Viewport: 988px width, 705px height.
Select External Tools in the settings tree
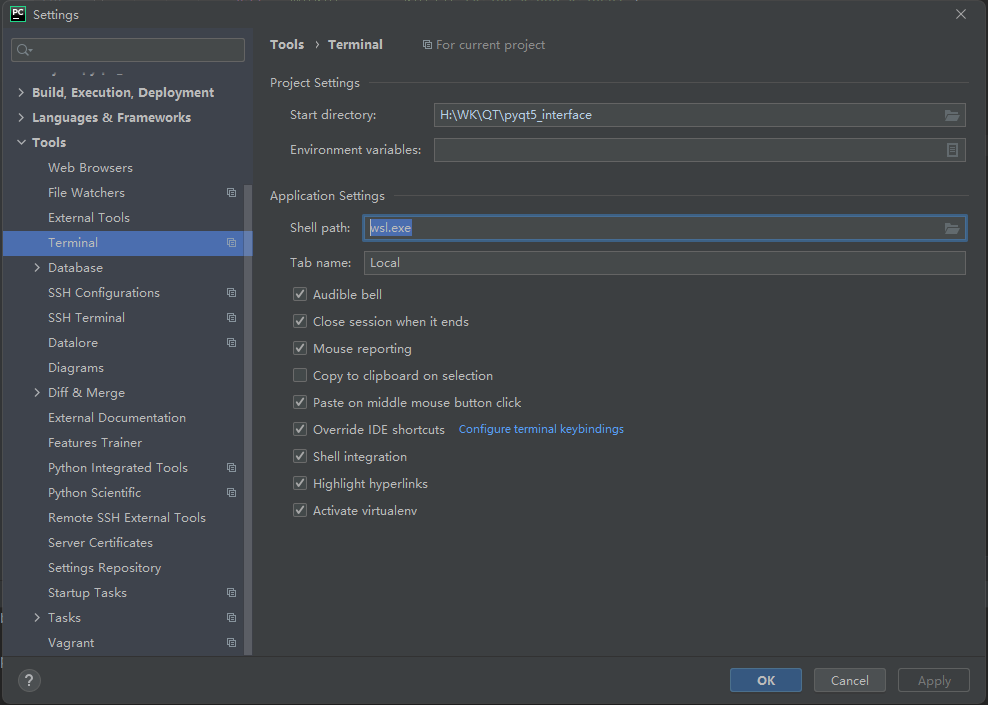(x=89, y=218)
